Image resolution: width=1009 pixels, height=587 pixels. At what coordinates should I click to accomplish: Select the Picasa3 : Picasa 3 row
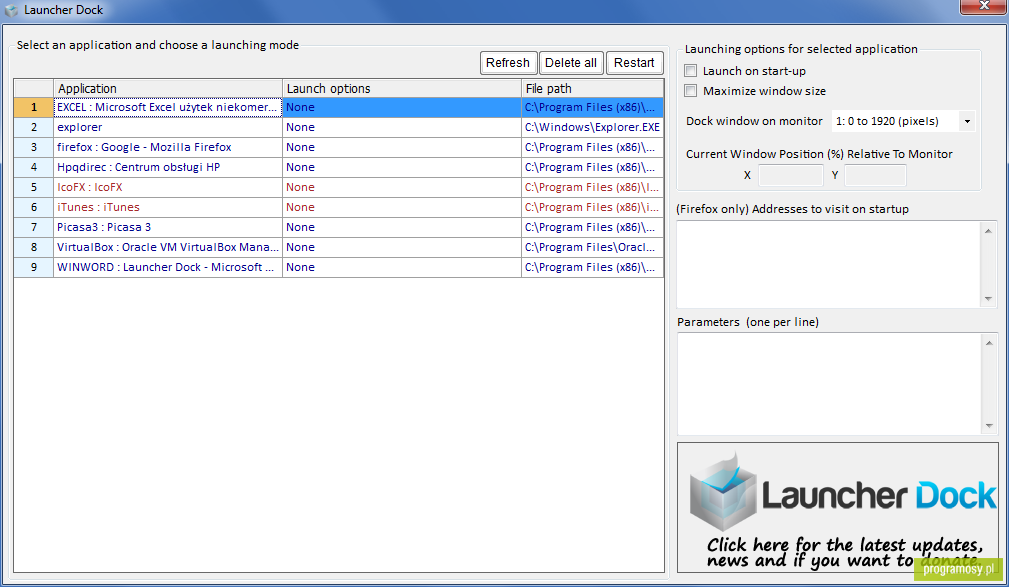click(x=338, y=227)
